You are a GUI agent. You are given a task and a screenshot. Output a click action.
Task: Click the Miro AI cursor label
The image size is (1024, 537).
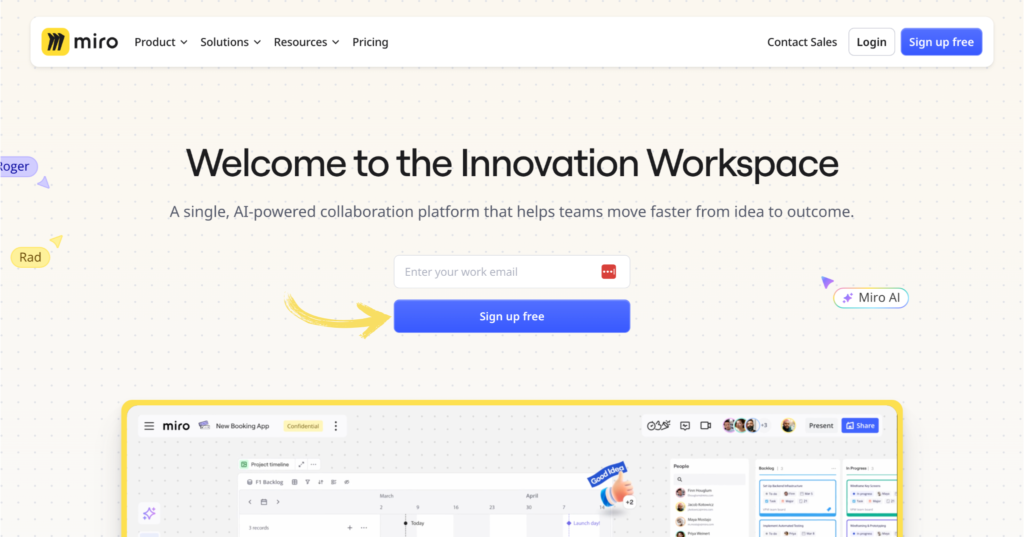coord(871,298)
